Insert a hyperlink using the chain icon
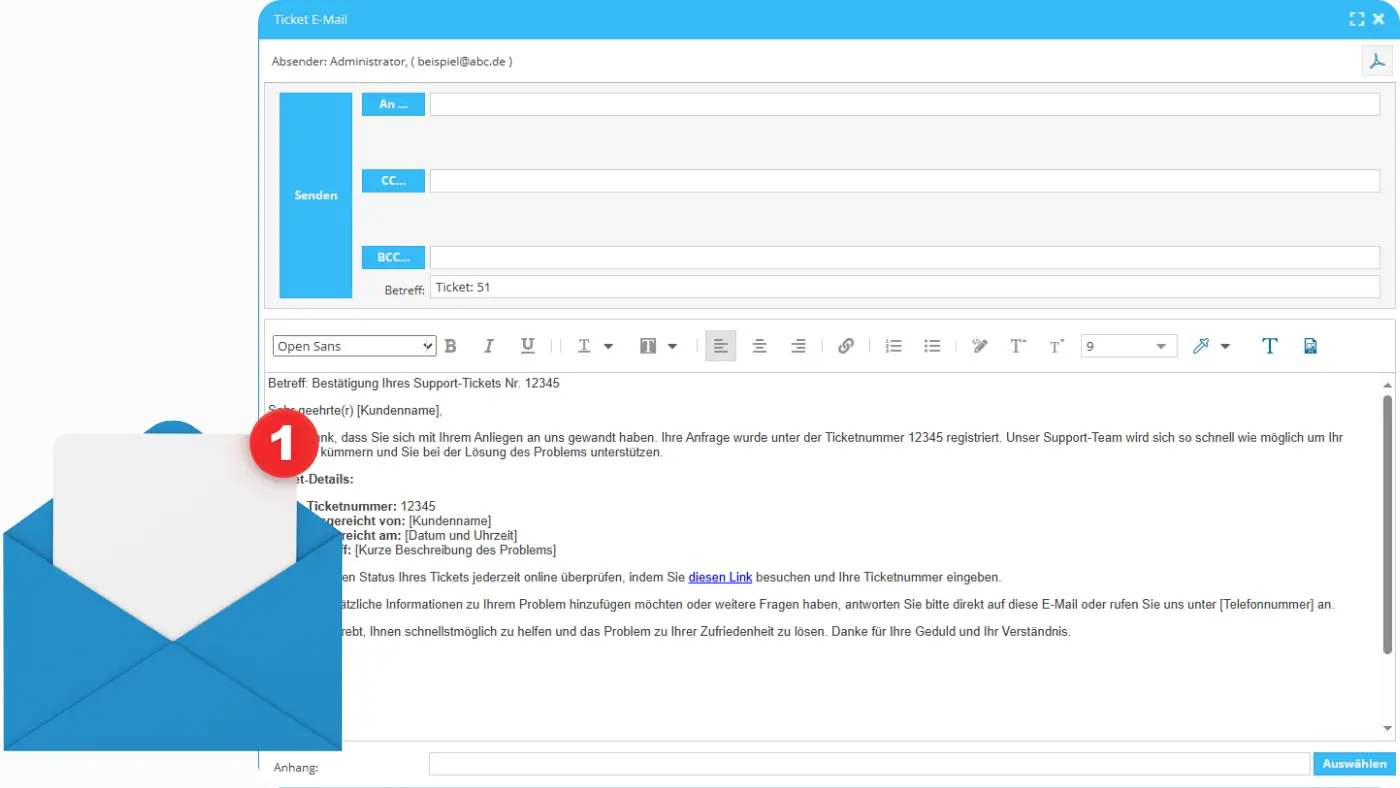The width and height of the screenshot is (1400, 788). 846,345
